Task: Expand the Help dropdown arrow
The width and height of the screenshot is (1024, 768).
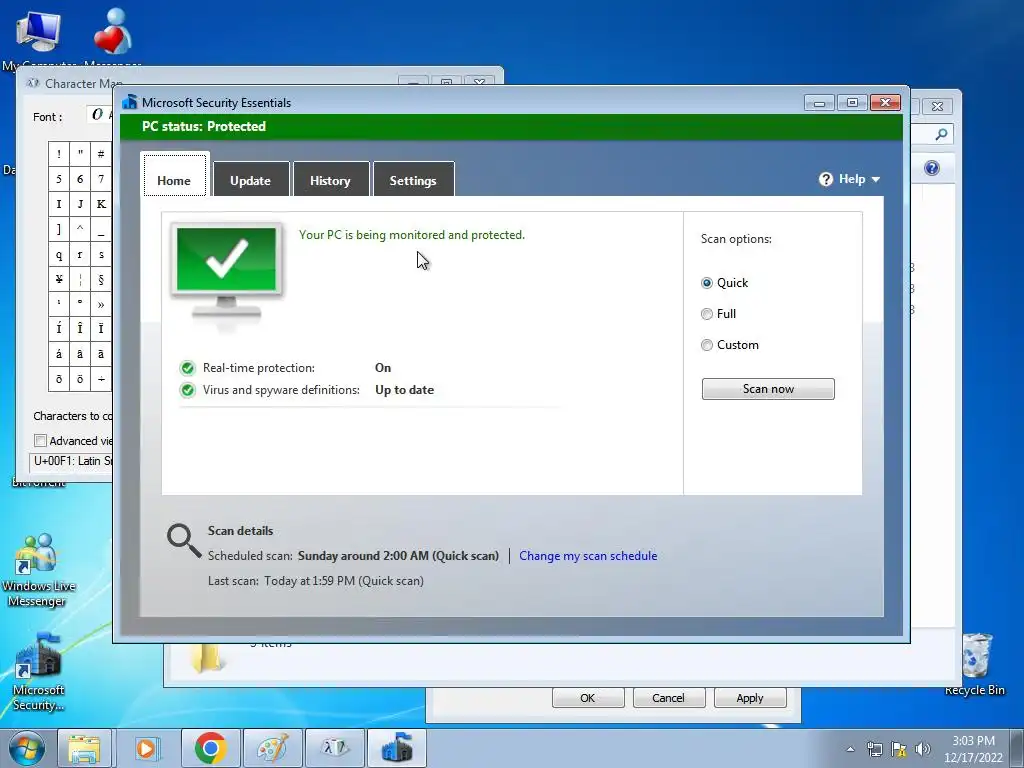Action: 876,180
